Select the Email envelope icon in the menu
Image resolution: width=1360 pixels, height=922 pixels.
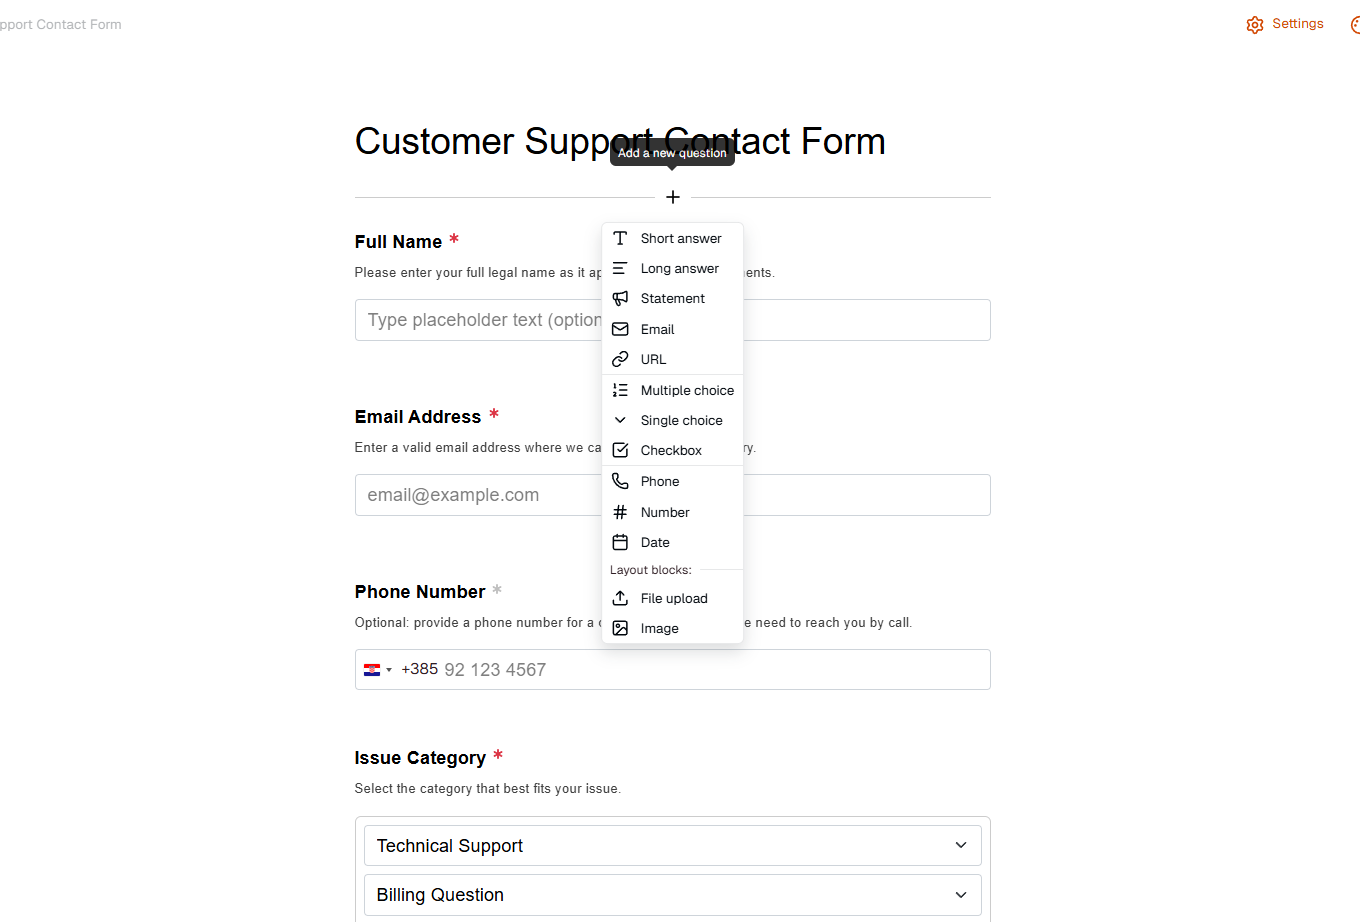point(620,329)
